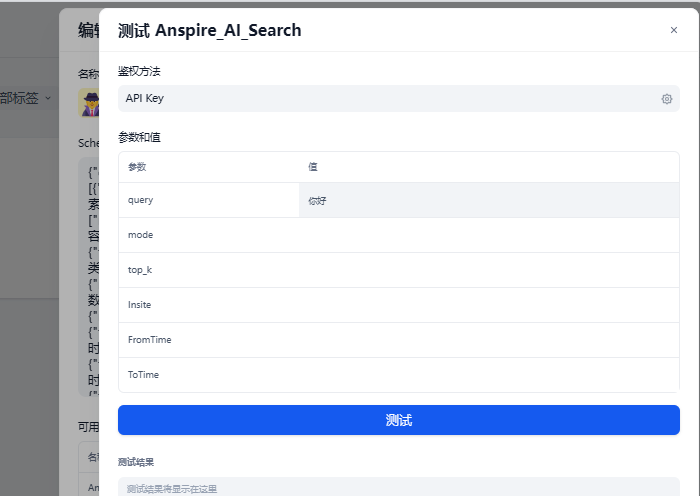Click the 参数 column header
Screen dimensions: 700x496
coord(137,167)
